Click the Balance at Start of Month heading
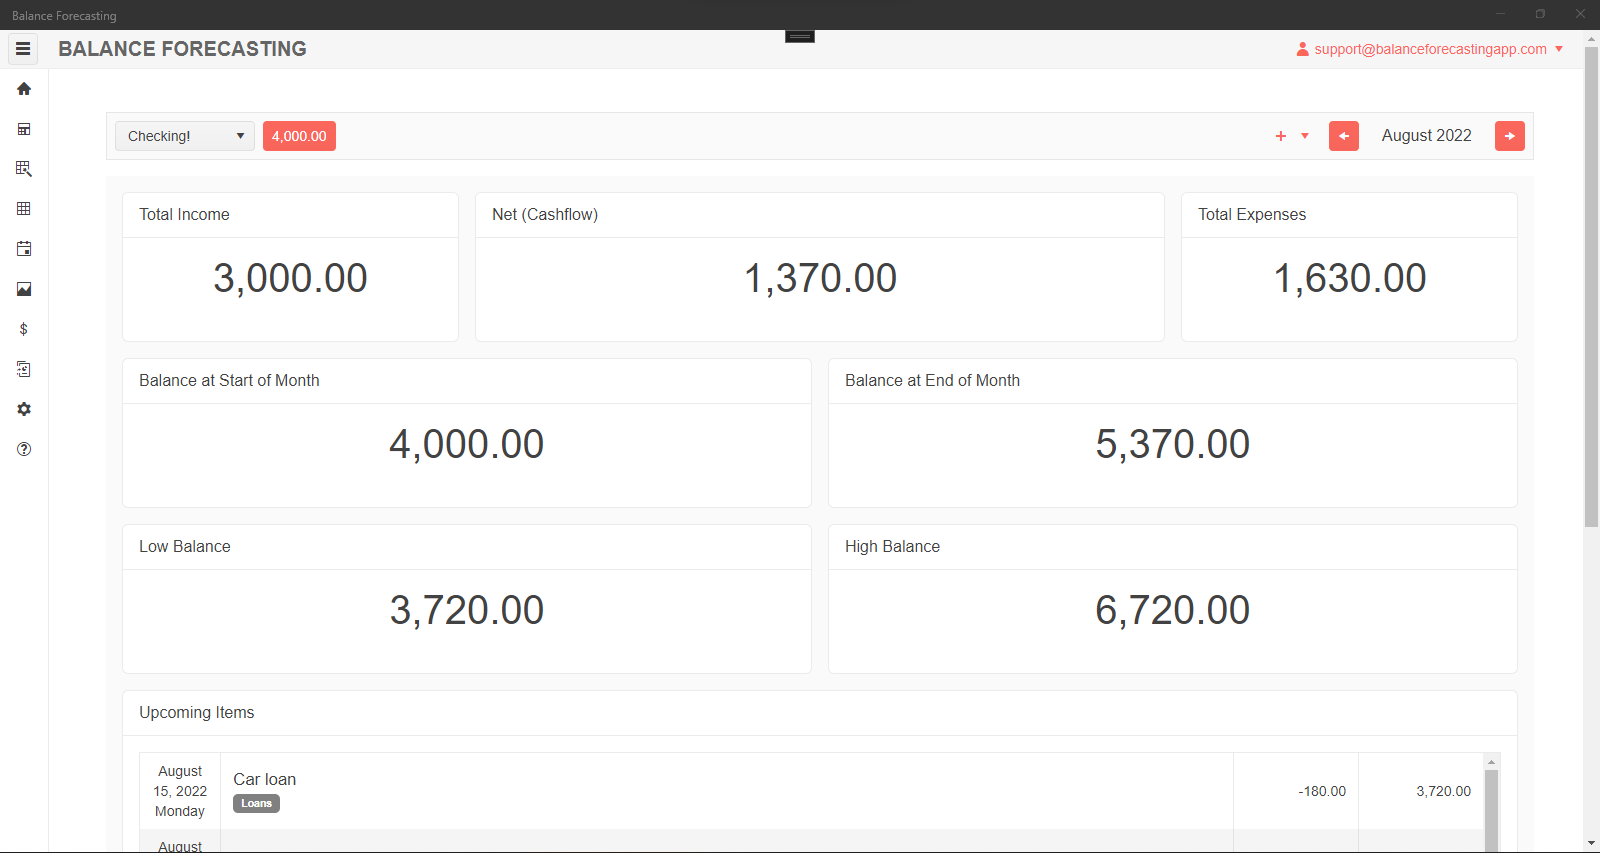The image size is (1600, 853). click(x=229, y=380)
